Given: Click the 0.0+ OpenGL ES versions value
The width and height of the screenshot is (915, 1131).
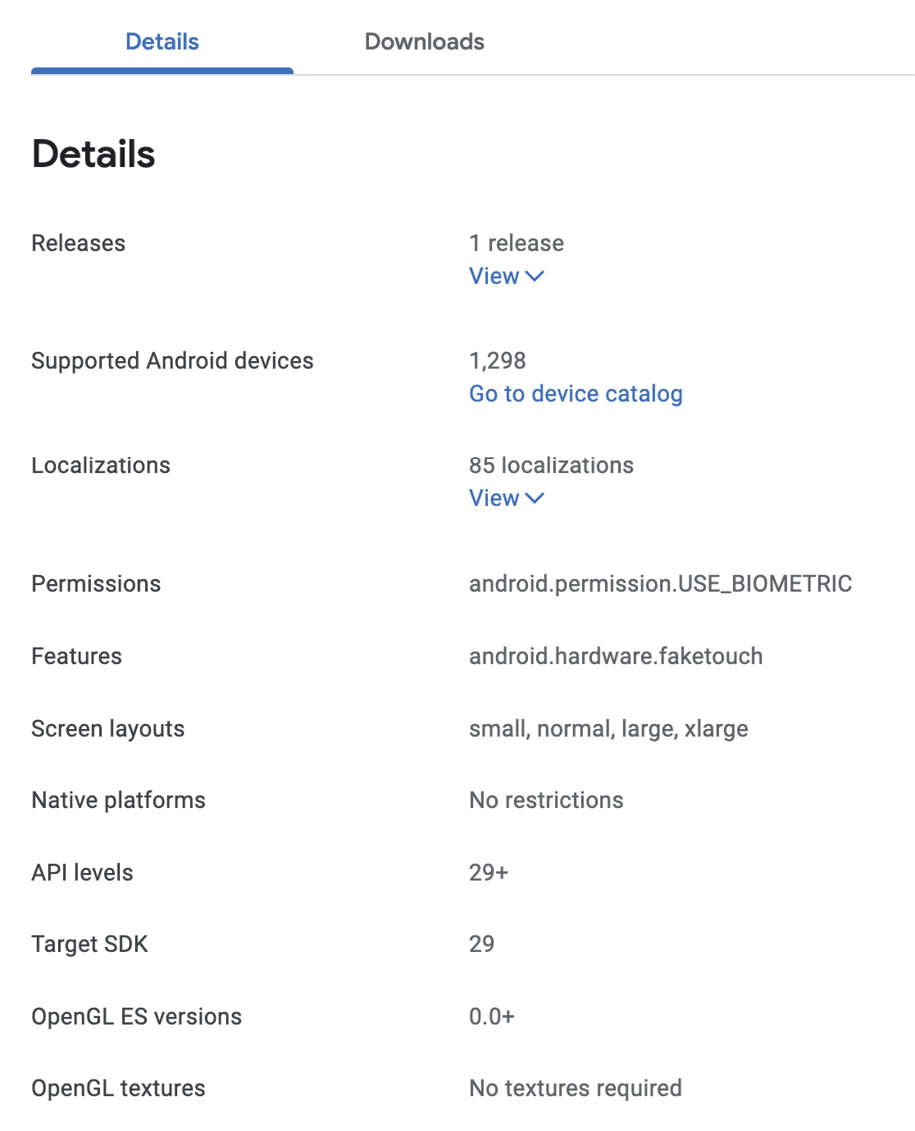Looking at the screenshot, I should [492, 1016].
